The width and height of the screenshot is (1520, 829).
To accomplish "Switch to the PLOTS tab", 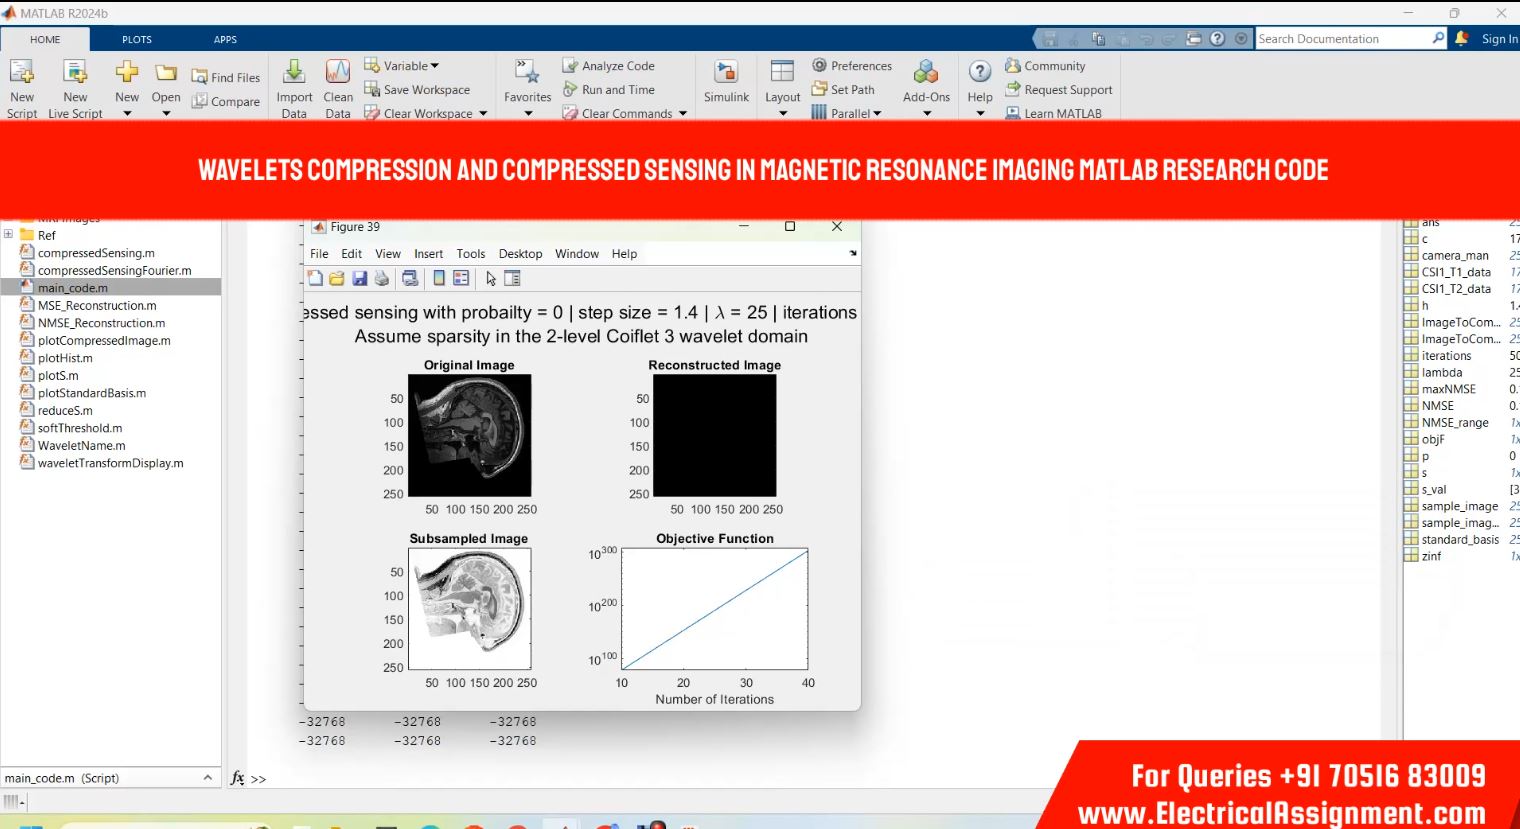I will pos(137,39).
